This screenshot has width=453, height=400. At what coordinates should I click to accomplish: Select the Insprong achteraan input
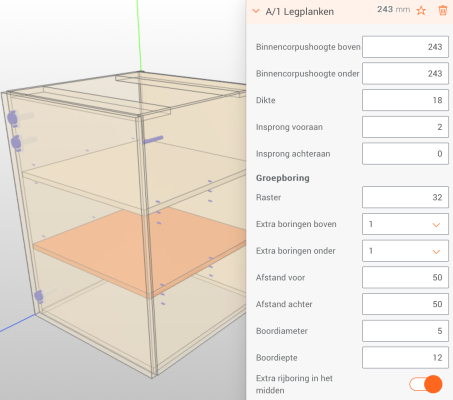click(405, 154)
